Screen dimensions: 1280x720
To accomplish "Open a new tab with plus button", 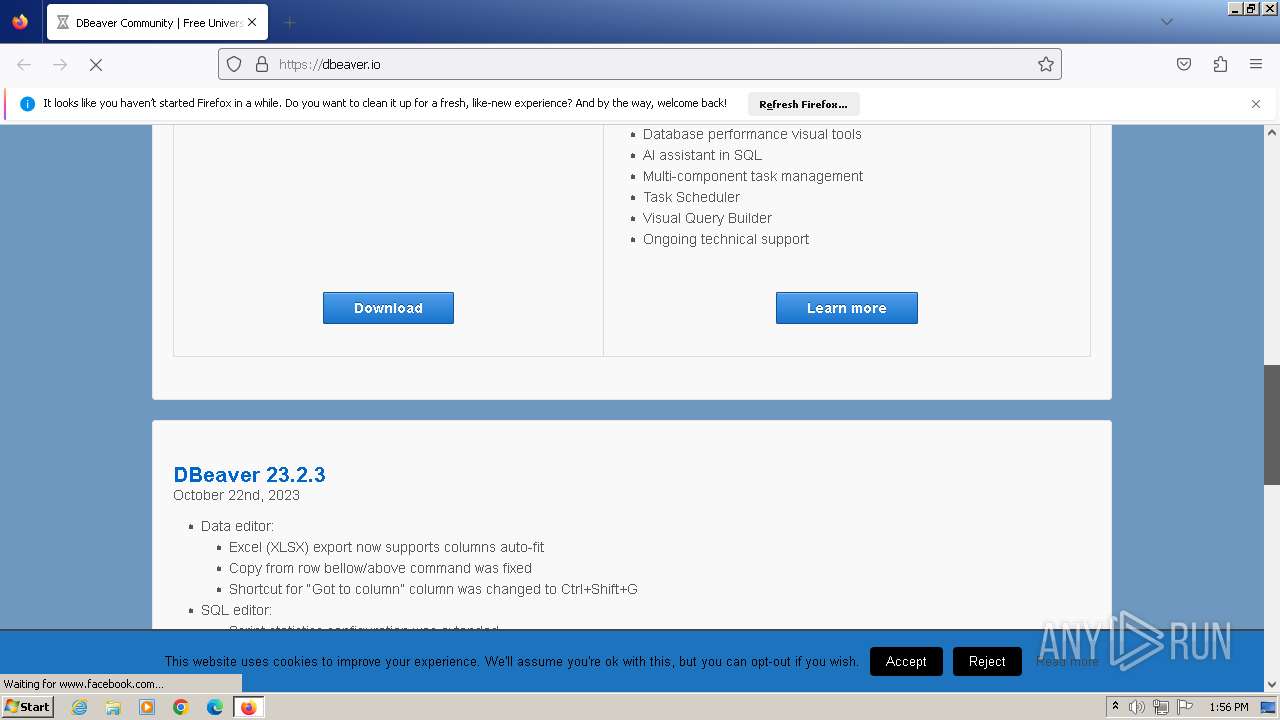I will click(x=289, y=22).
